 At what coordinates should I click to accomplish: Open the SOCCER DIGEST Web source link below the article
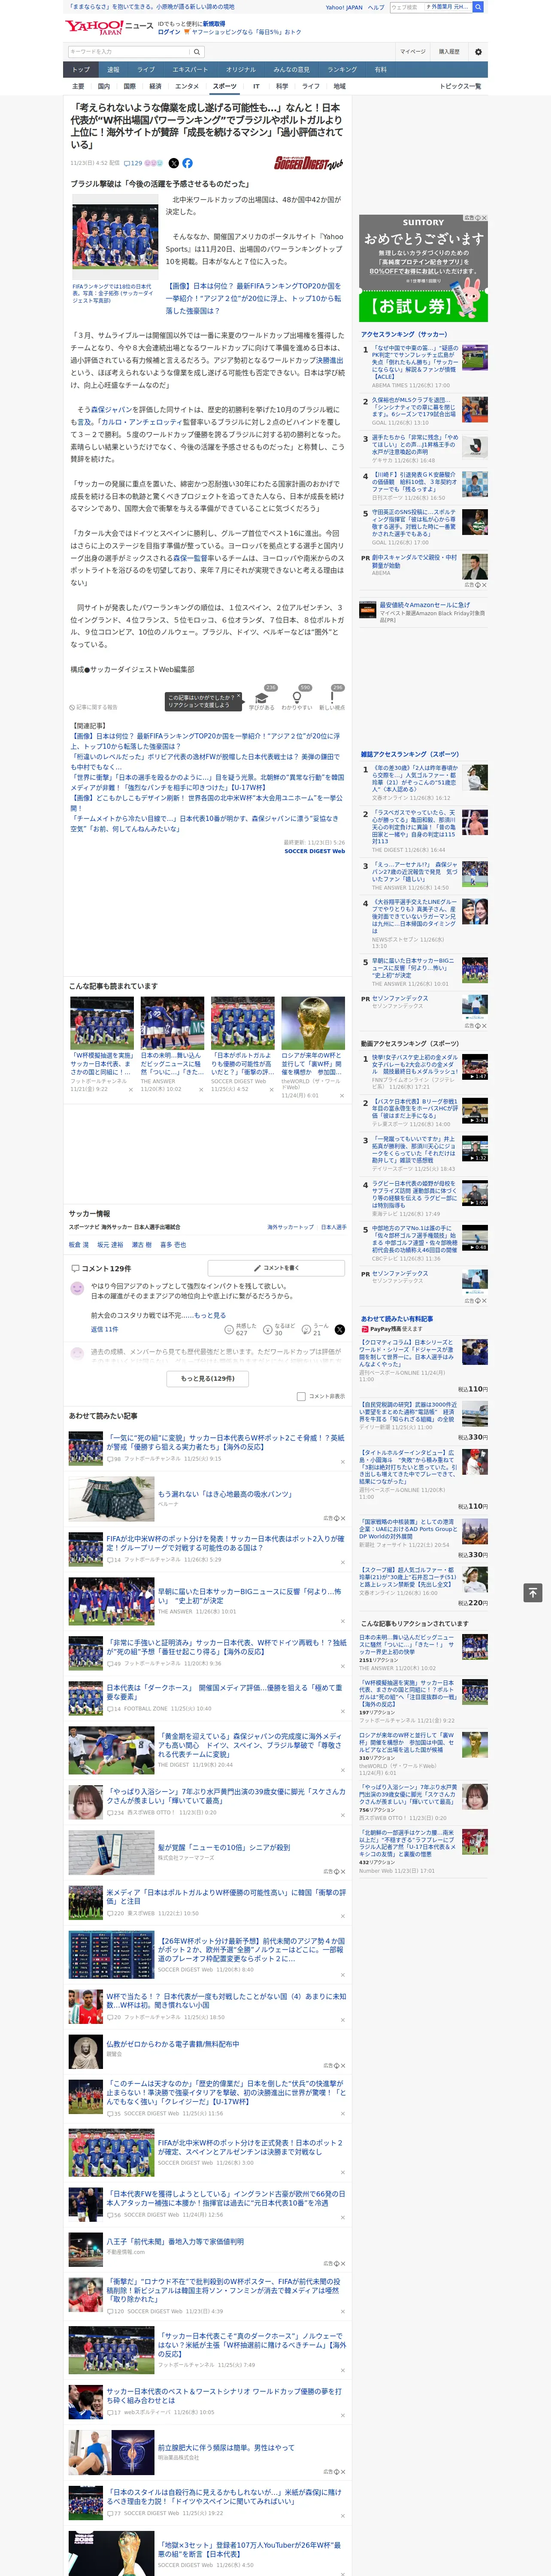pyautogui.click(x=314, y=851)
